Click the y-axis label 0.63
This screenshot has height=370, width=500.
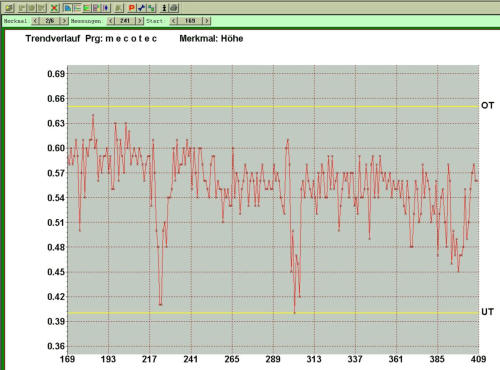[56, 123]
